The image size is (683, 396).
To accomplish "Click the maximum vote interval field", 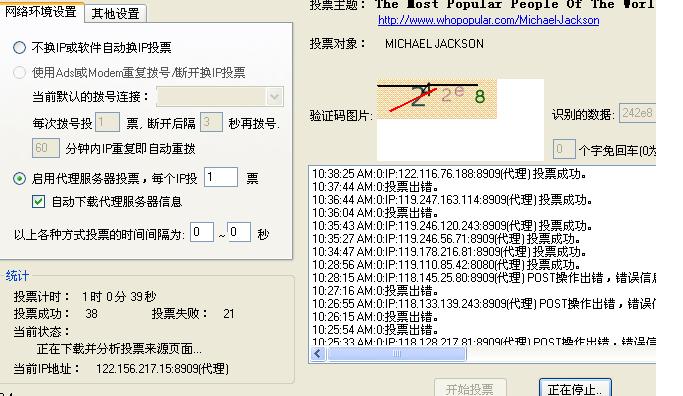I will click(239, 232).
